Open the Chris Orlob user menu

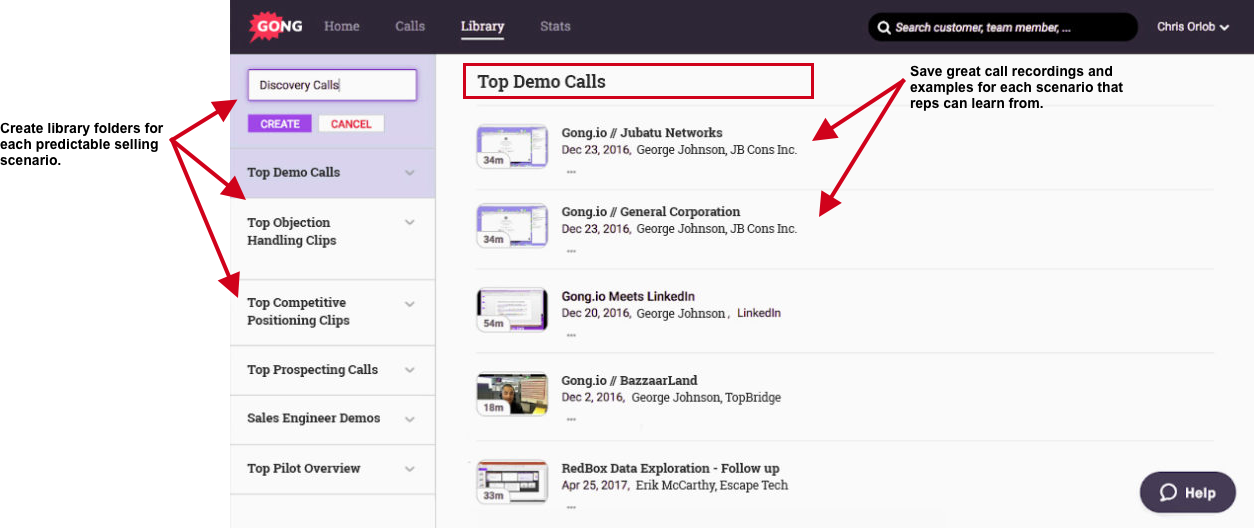[x=1193, y=27]
